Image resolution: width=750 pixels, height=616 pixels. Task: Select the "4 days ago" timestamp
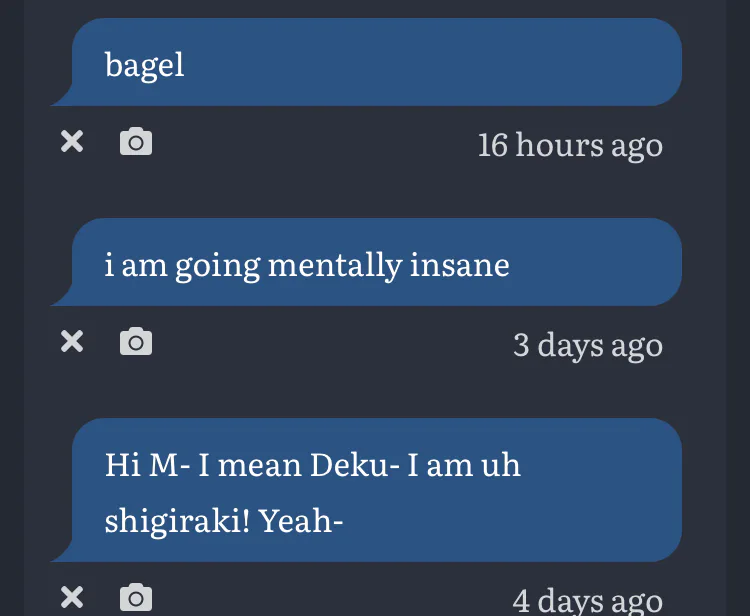(587, 600)
